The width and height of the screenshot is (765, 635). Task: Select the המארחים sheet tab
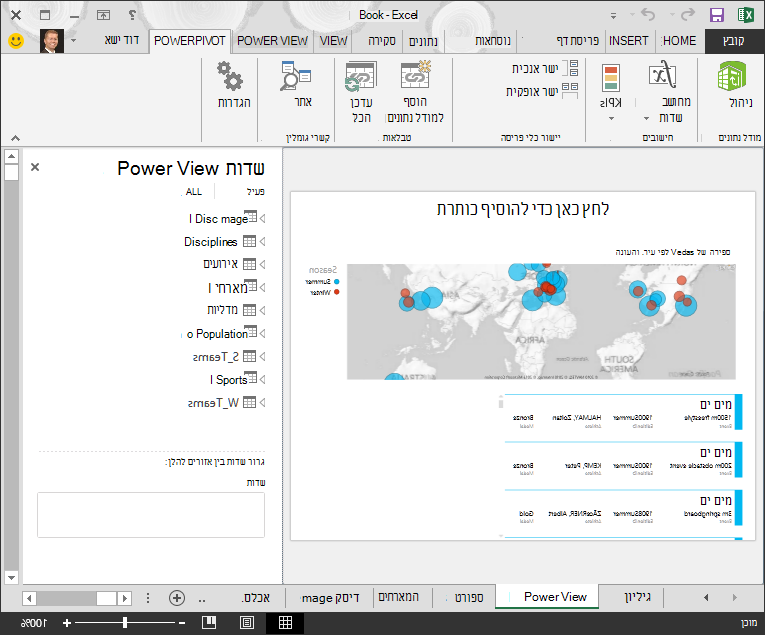pyautogui.click(x=399, y=597)
